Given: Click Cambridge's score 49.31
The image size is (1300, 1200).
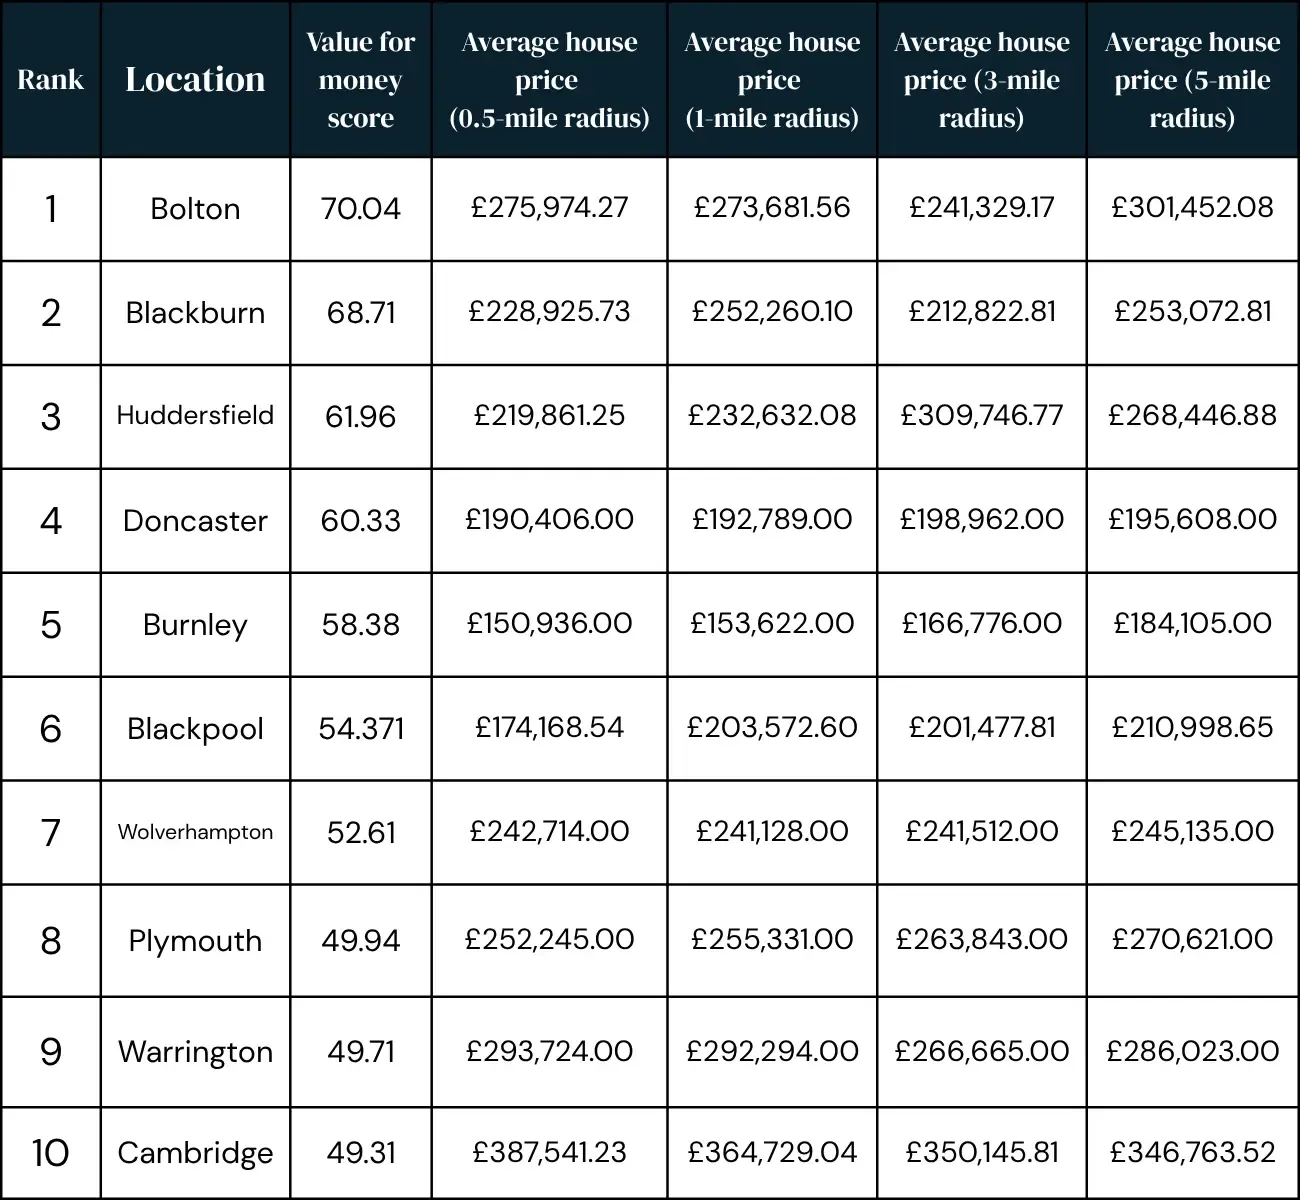Looking at the screenshot, I should pyautogui.click(x=361, y=1153).
